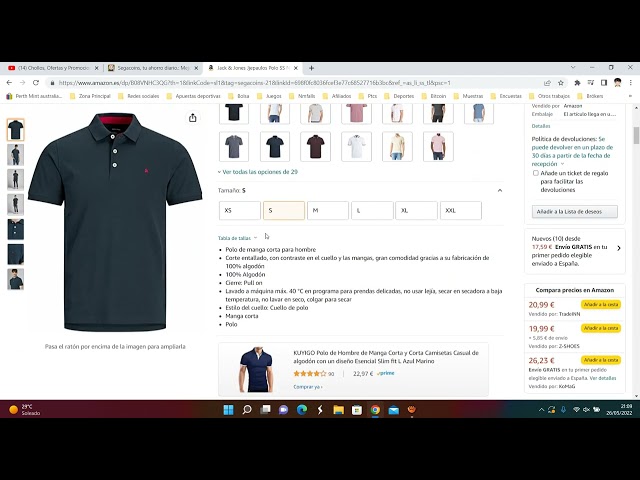
Task: Select size M
Action: coord(328,211)
